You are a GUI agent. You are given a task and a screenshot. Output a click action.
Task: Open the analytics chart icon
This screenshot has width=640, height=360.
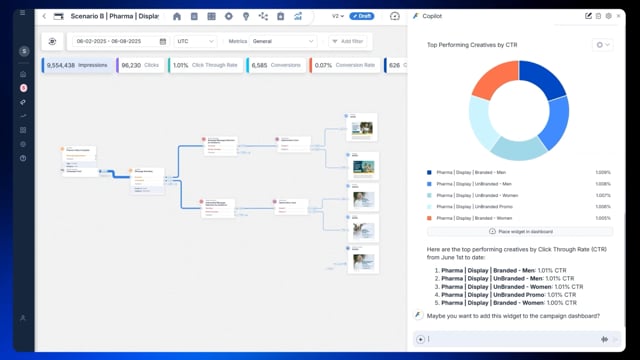click(x=298, y=16)
